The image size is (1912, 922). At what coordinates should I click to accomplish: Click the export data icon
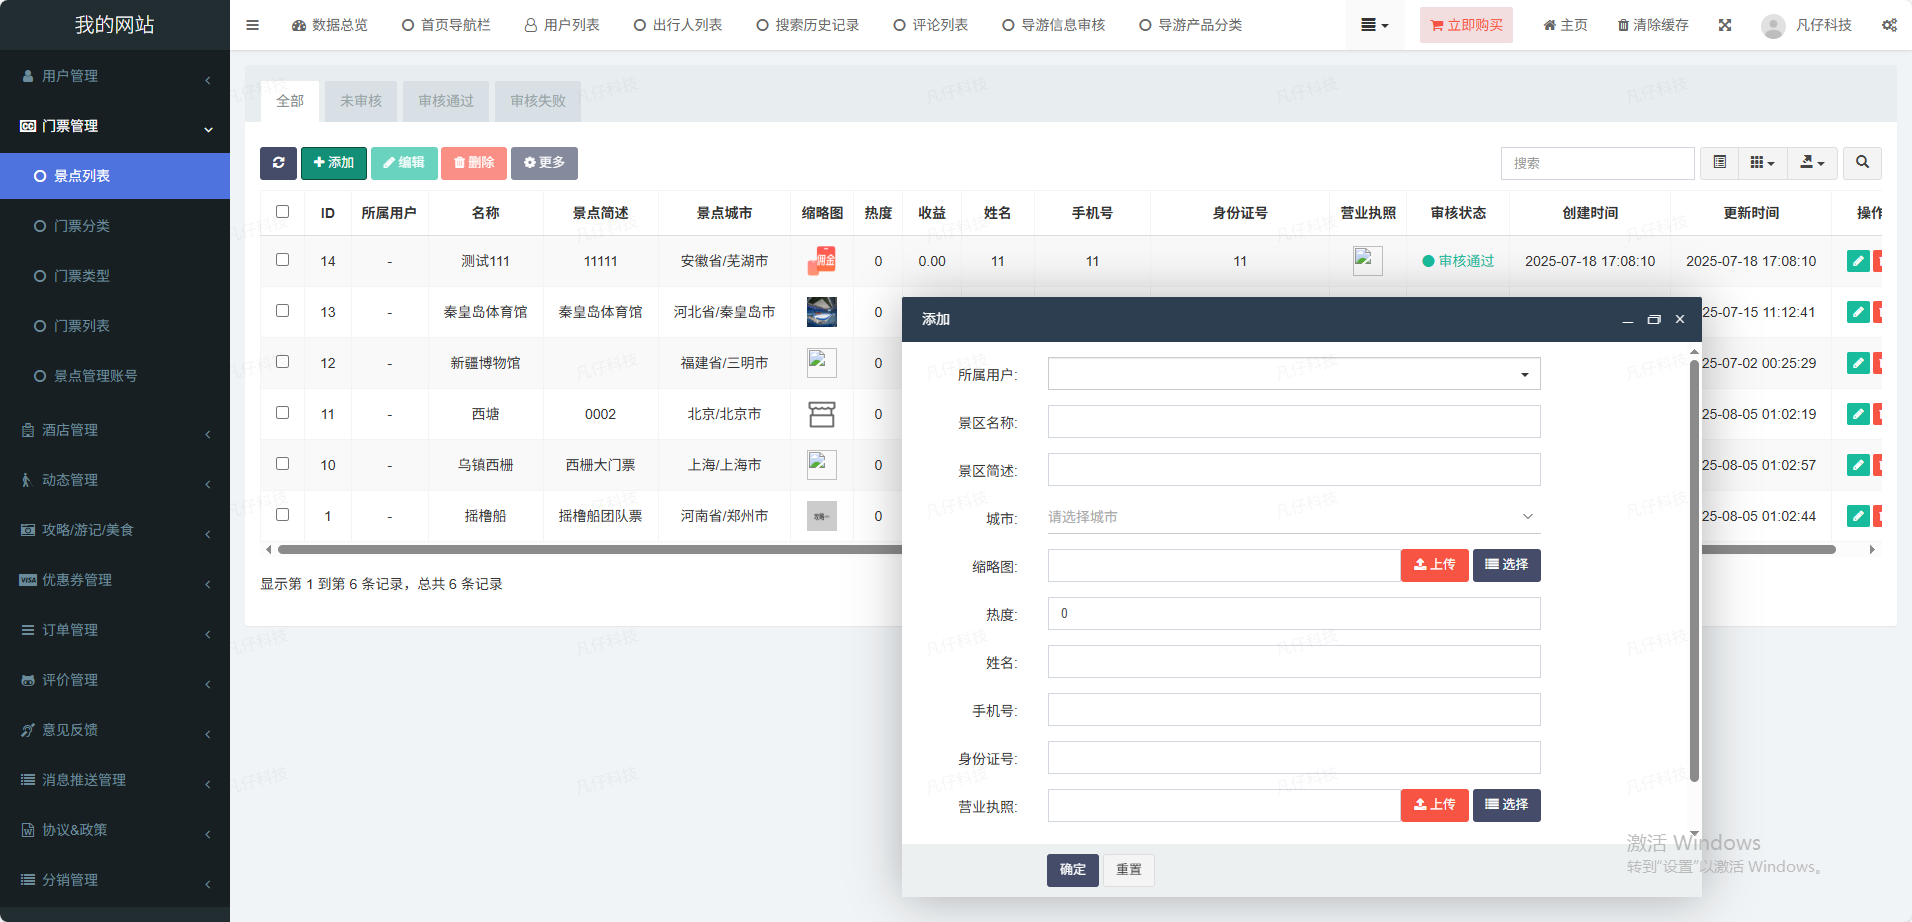click(1812, 163)
